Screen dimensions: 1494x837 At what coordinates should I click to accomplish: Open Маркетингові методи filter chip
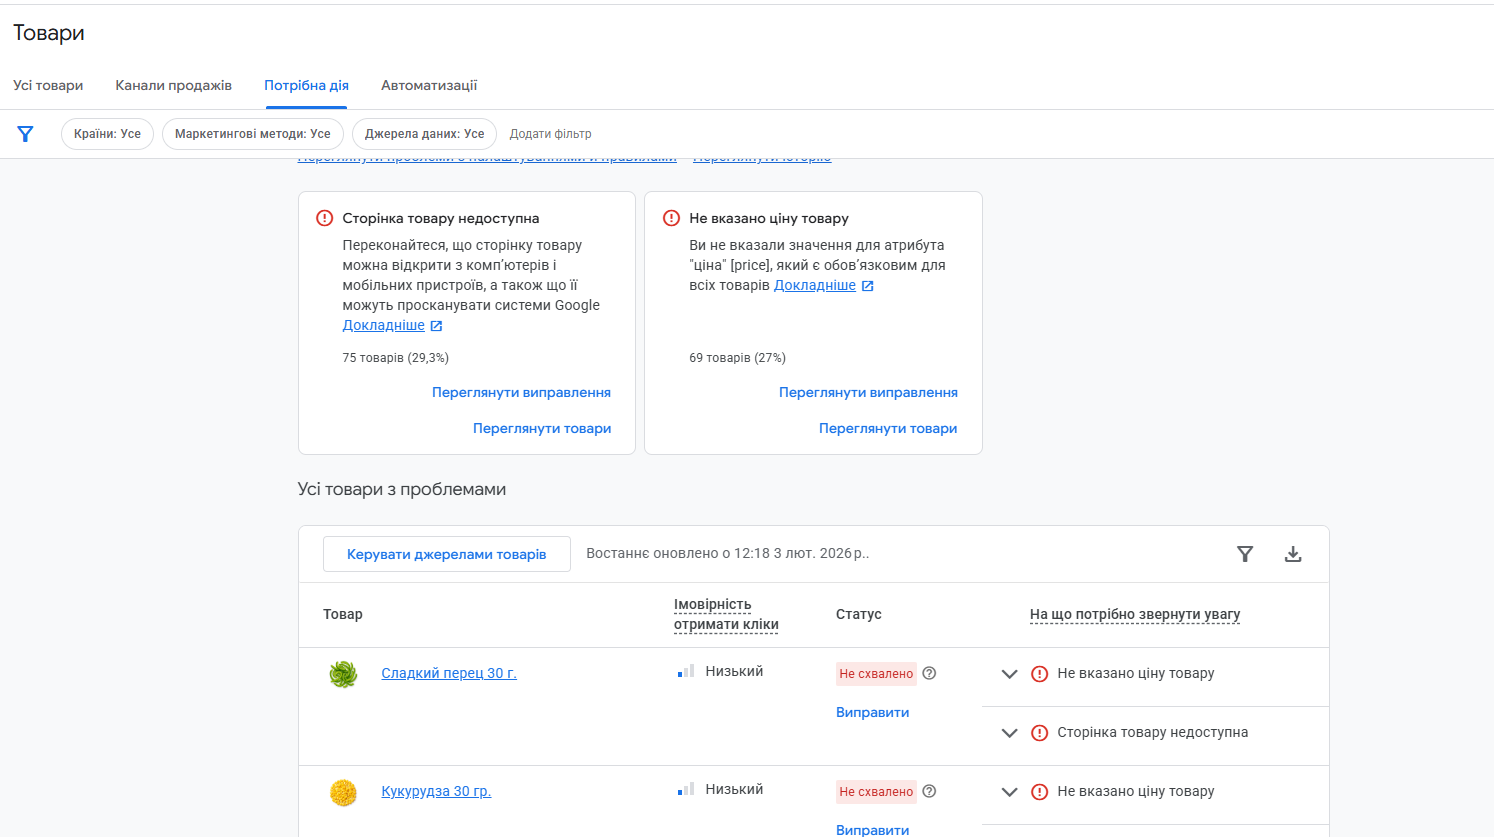(x=252, y=134)
